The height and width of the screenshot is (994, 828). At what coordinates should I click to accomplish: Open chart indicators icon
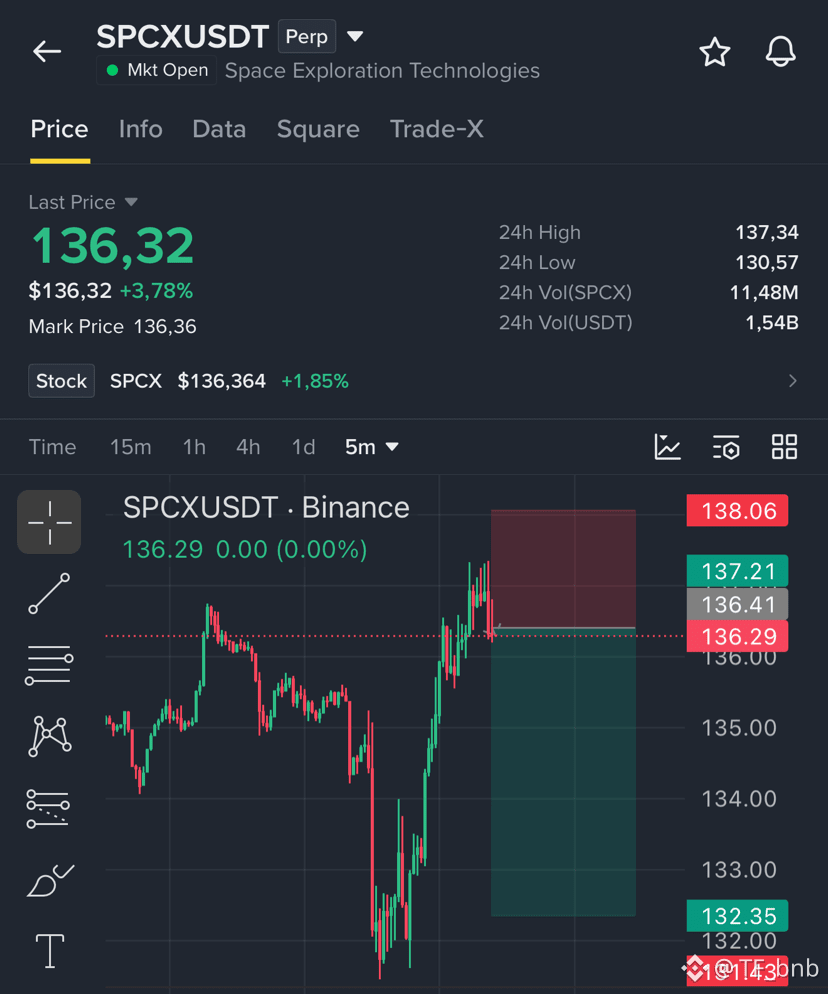tap(668, 447)
